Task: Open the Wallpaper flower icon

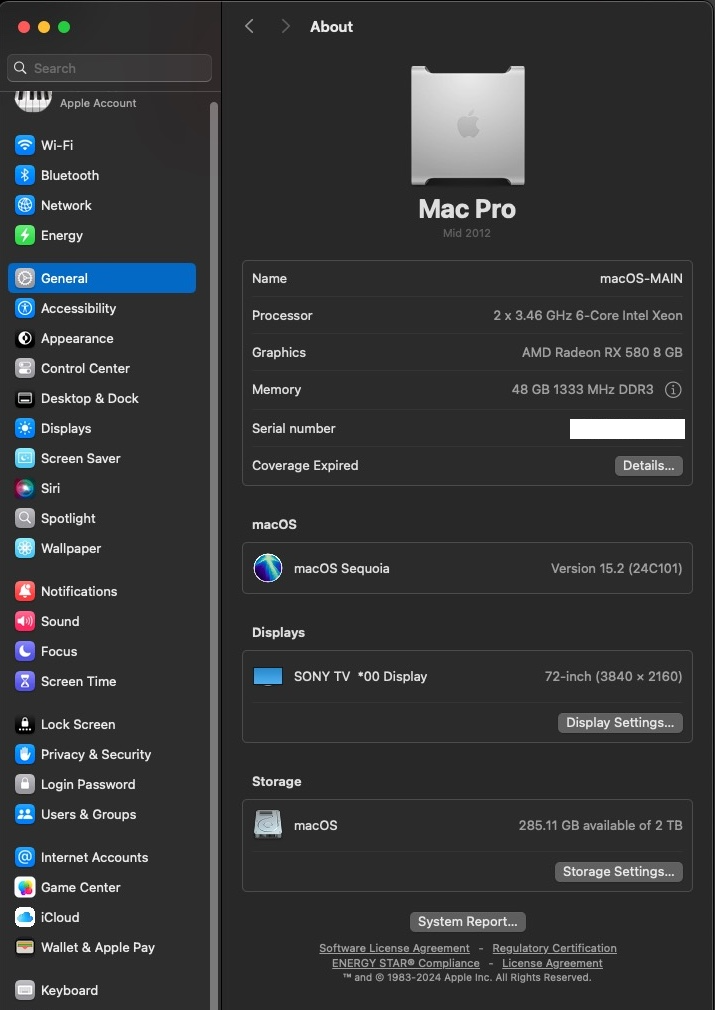Action: click(24, 548)
